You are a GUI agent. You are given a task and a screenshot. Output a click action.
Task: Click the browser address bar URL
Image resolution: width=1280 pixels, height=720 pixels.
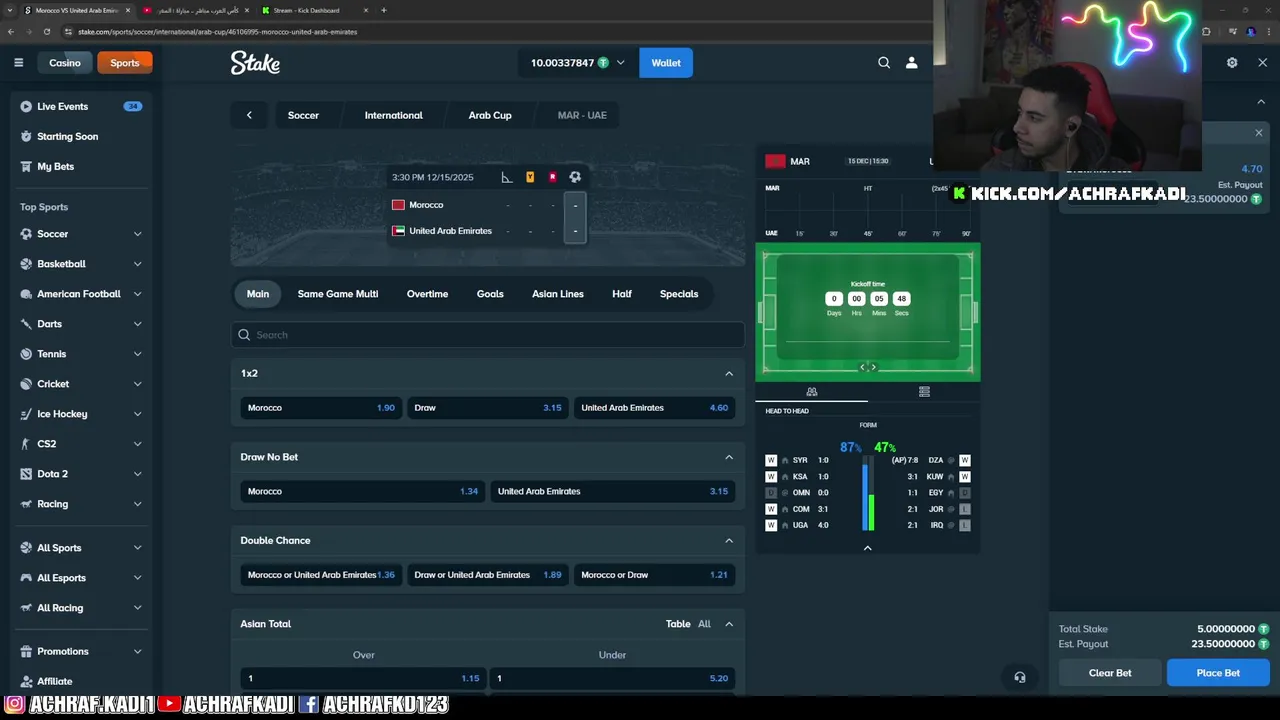(217, 32)
